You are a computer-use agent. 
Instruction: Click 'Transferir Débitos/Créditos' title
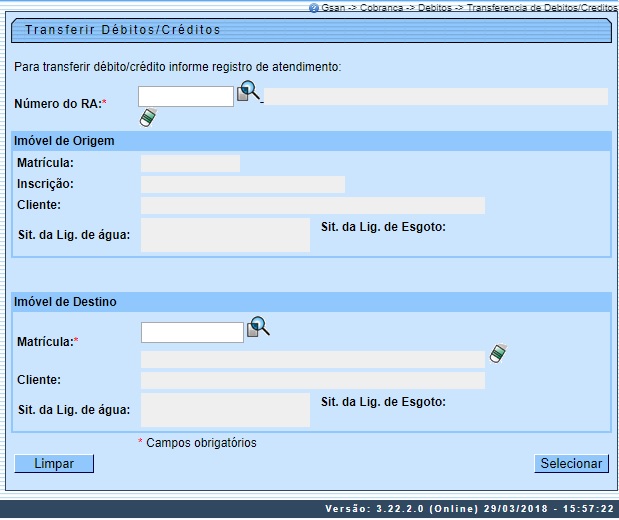pyautogui.click(x=123, y=30)
